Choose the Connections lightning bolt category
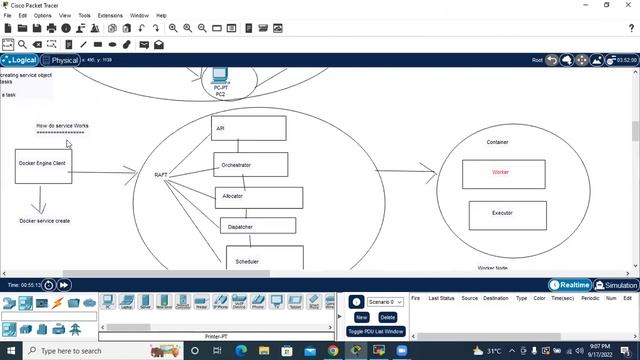The width and height of the screenshot is (640, 360). 58,303
